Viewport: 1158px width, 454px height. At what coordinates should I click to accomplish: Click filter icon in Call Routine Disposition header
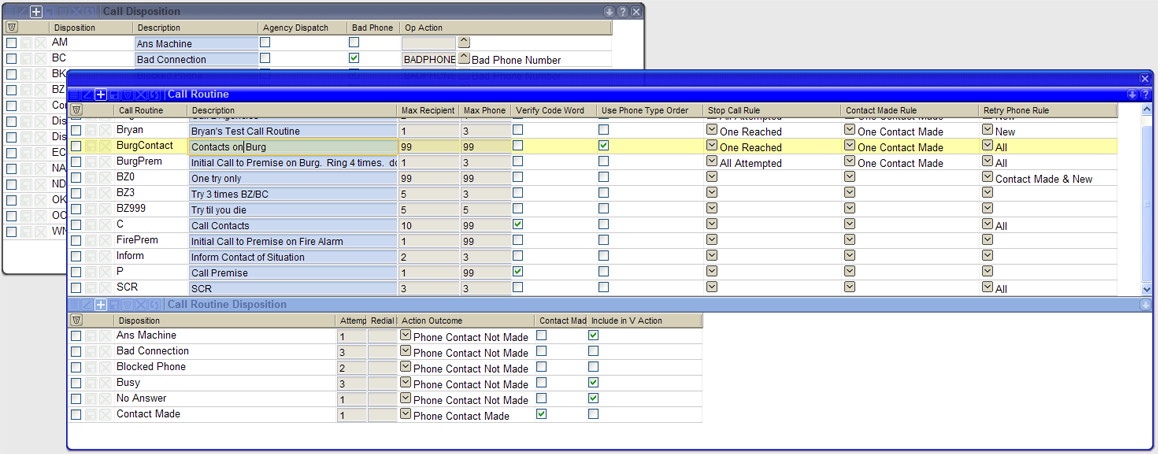76,320
